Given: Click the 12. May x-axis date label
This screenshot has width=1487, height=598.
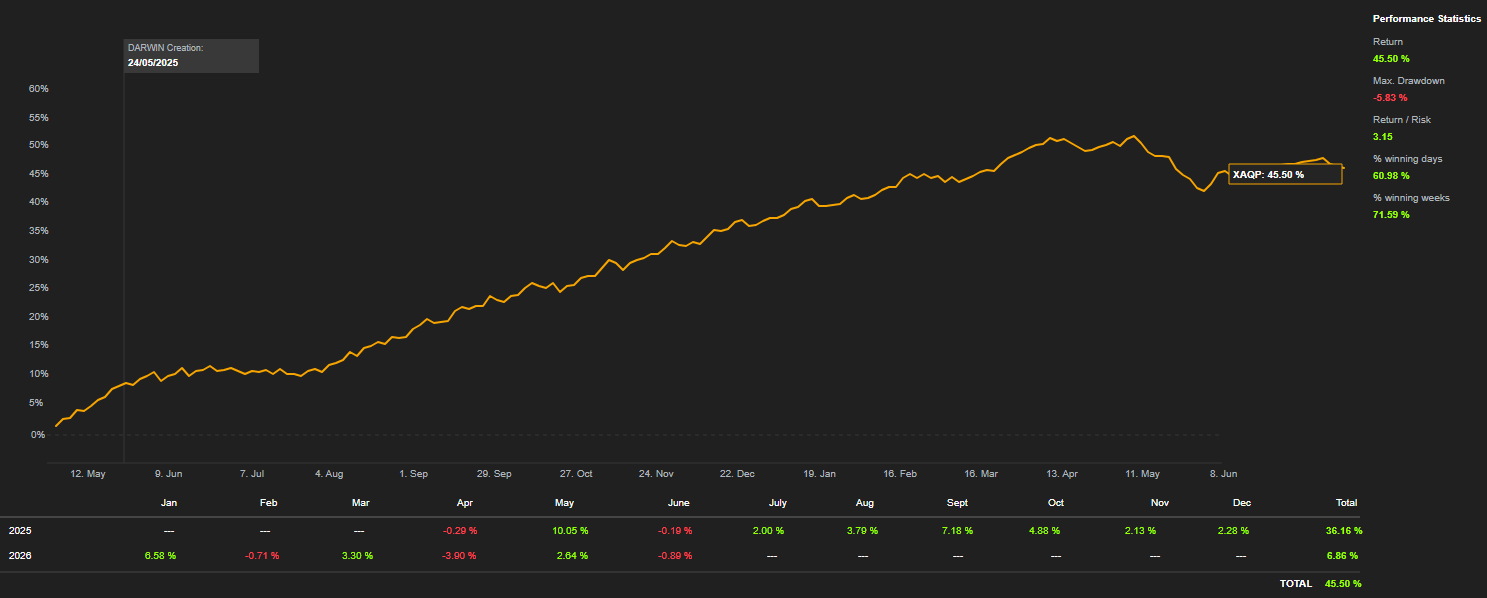Looking at the screenshot, I should (x=88, y=473).
